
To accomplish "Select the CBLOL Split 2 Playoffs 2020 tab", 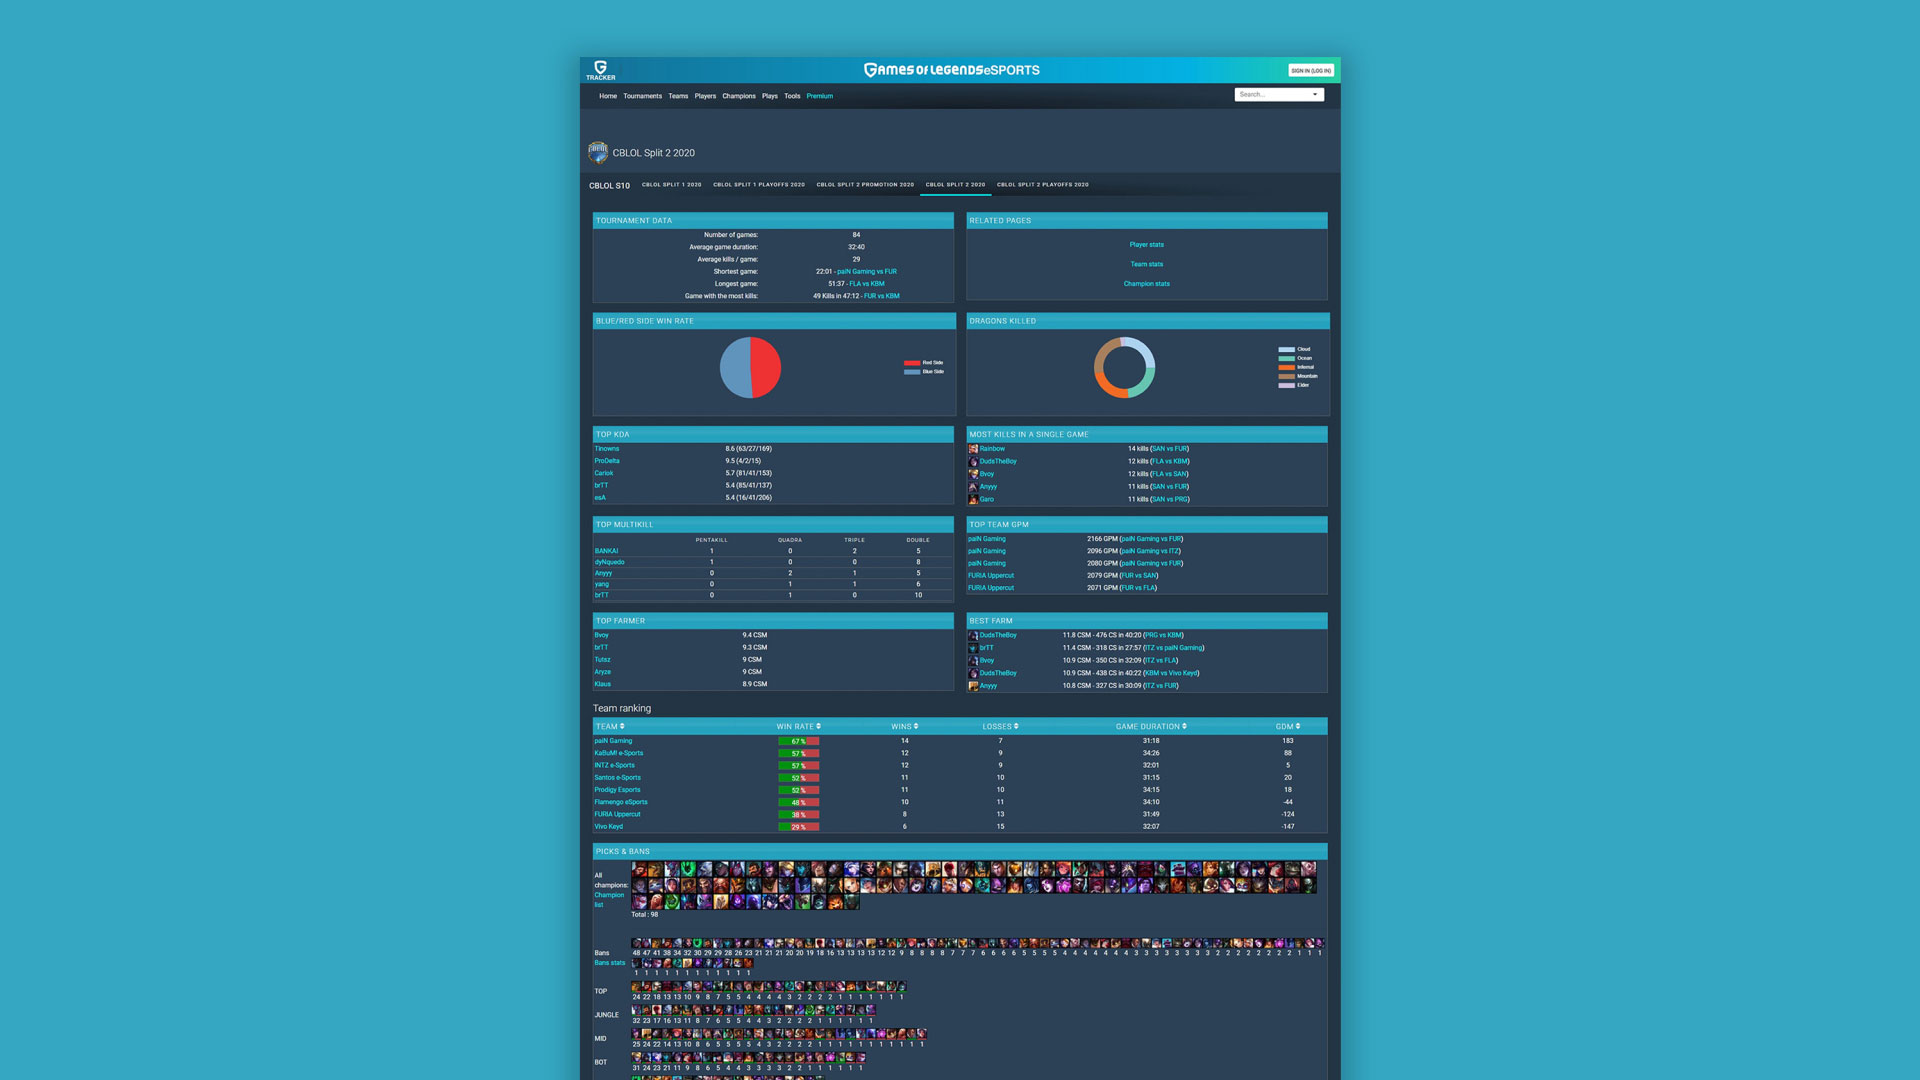I will (1043, 185).
